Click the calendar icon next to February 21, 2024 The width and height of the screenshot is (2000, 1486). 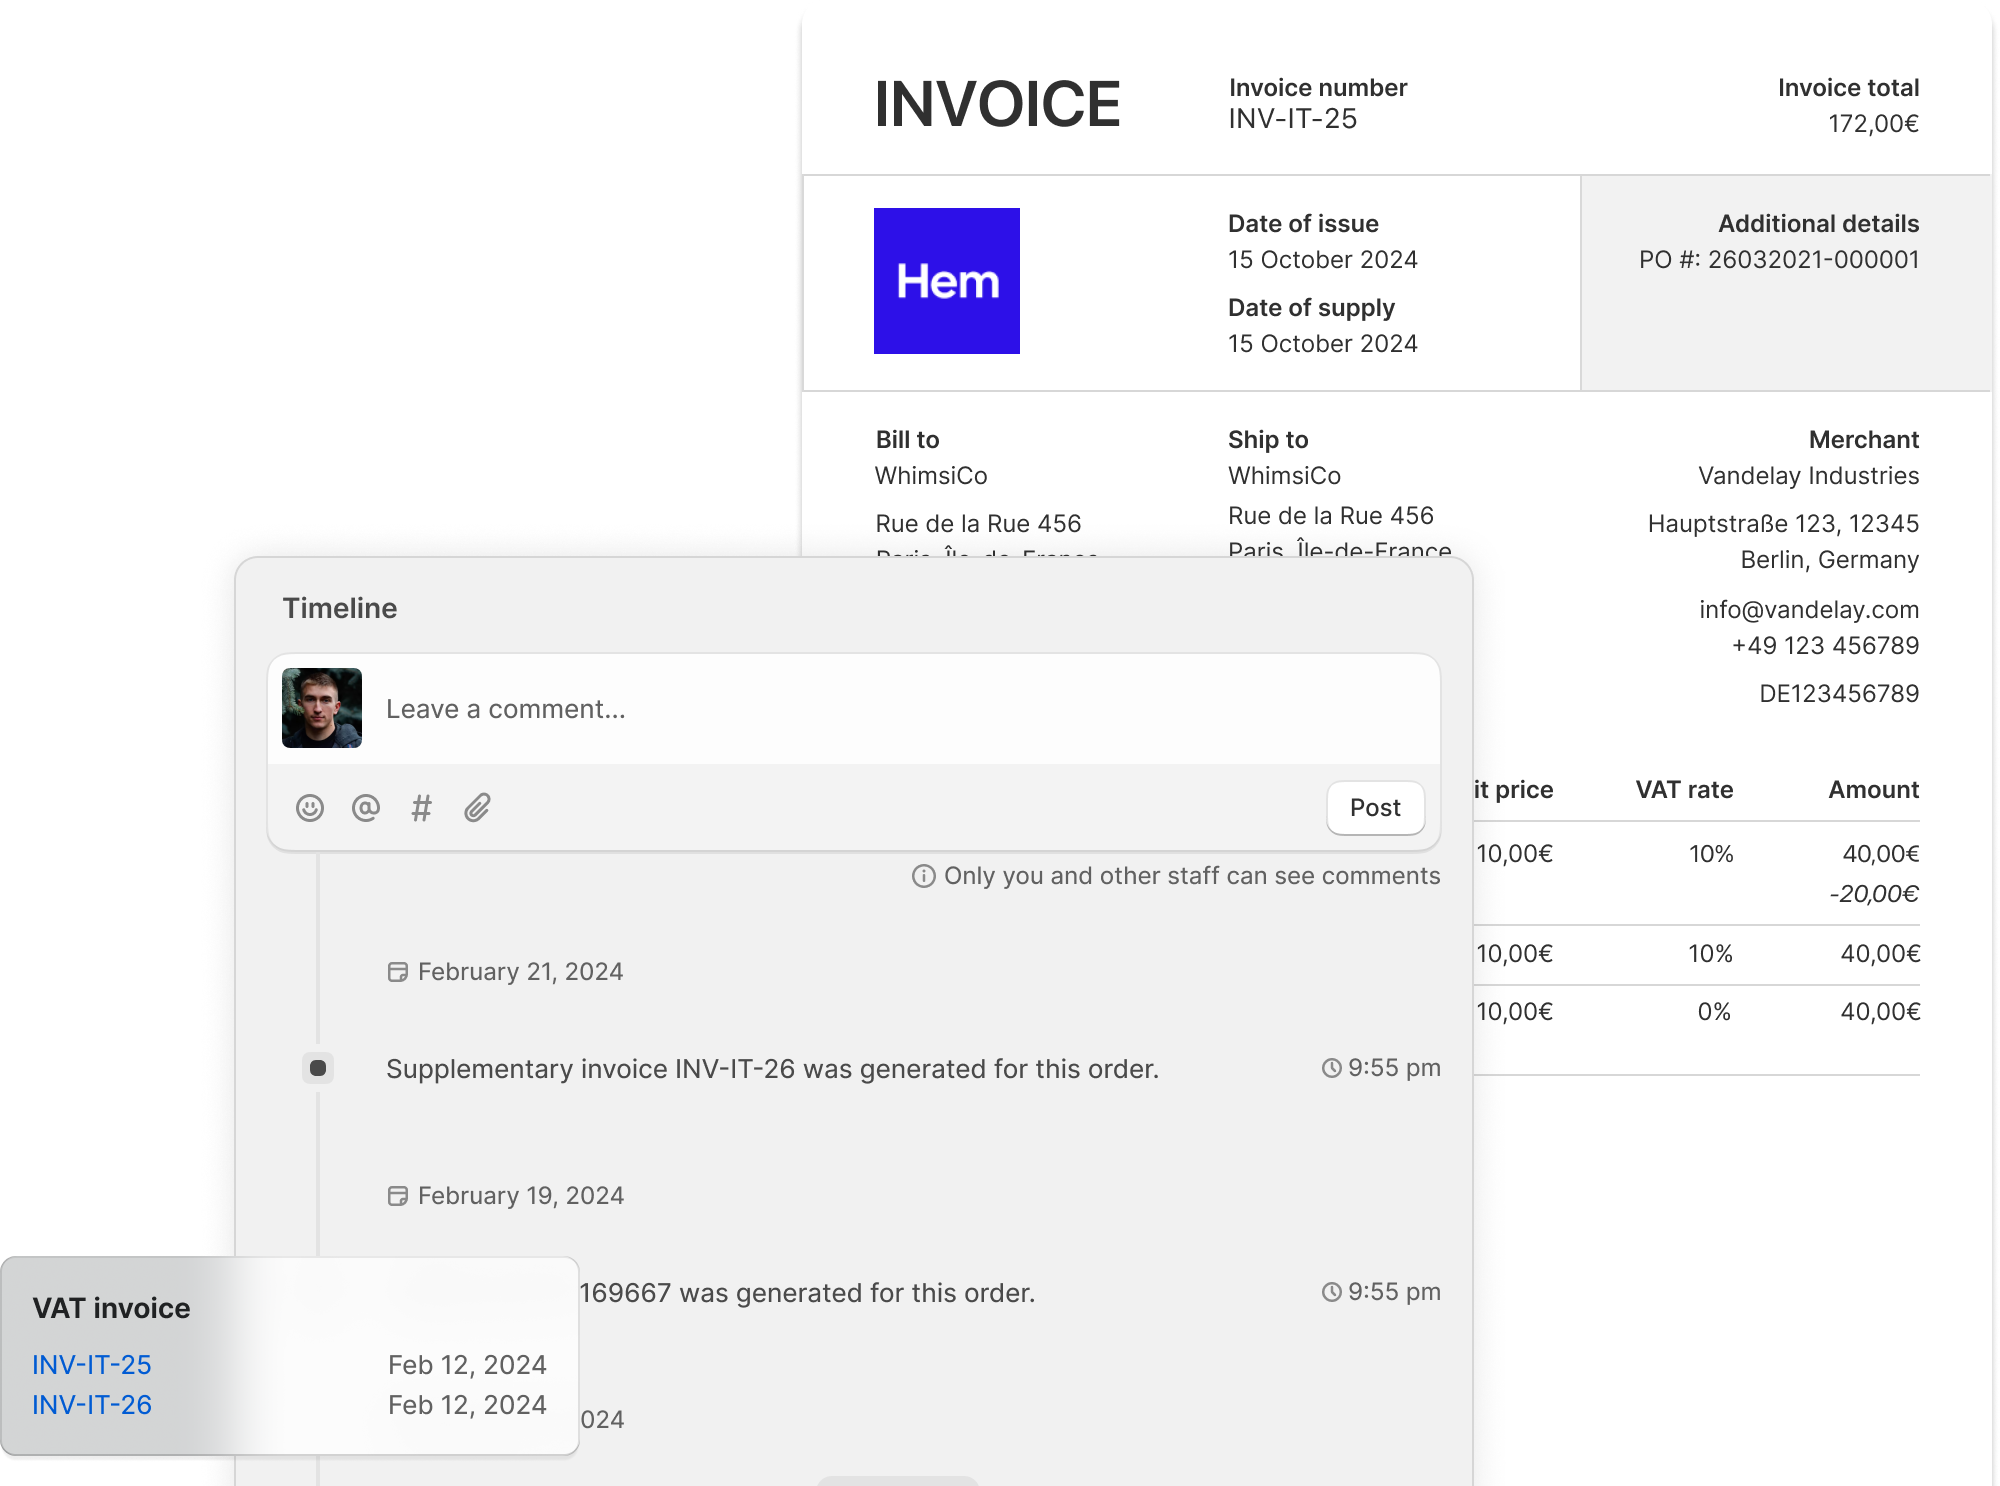click(398, 972)
